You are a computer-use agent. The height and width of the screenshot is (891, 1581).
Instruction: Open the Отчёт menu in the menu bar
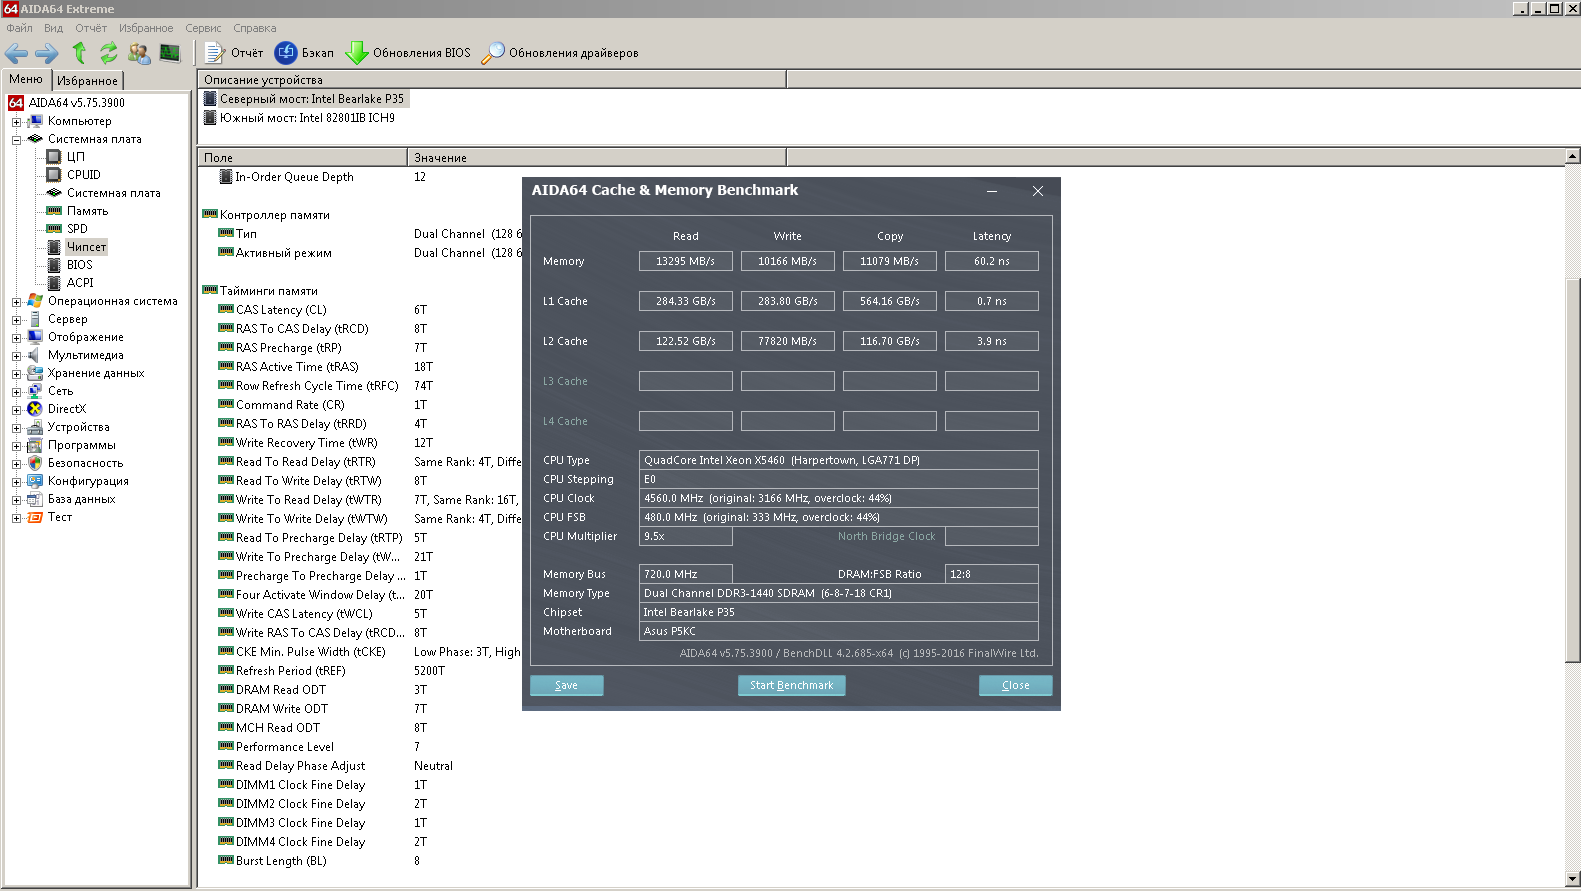[91, 28]
